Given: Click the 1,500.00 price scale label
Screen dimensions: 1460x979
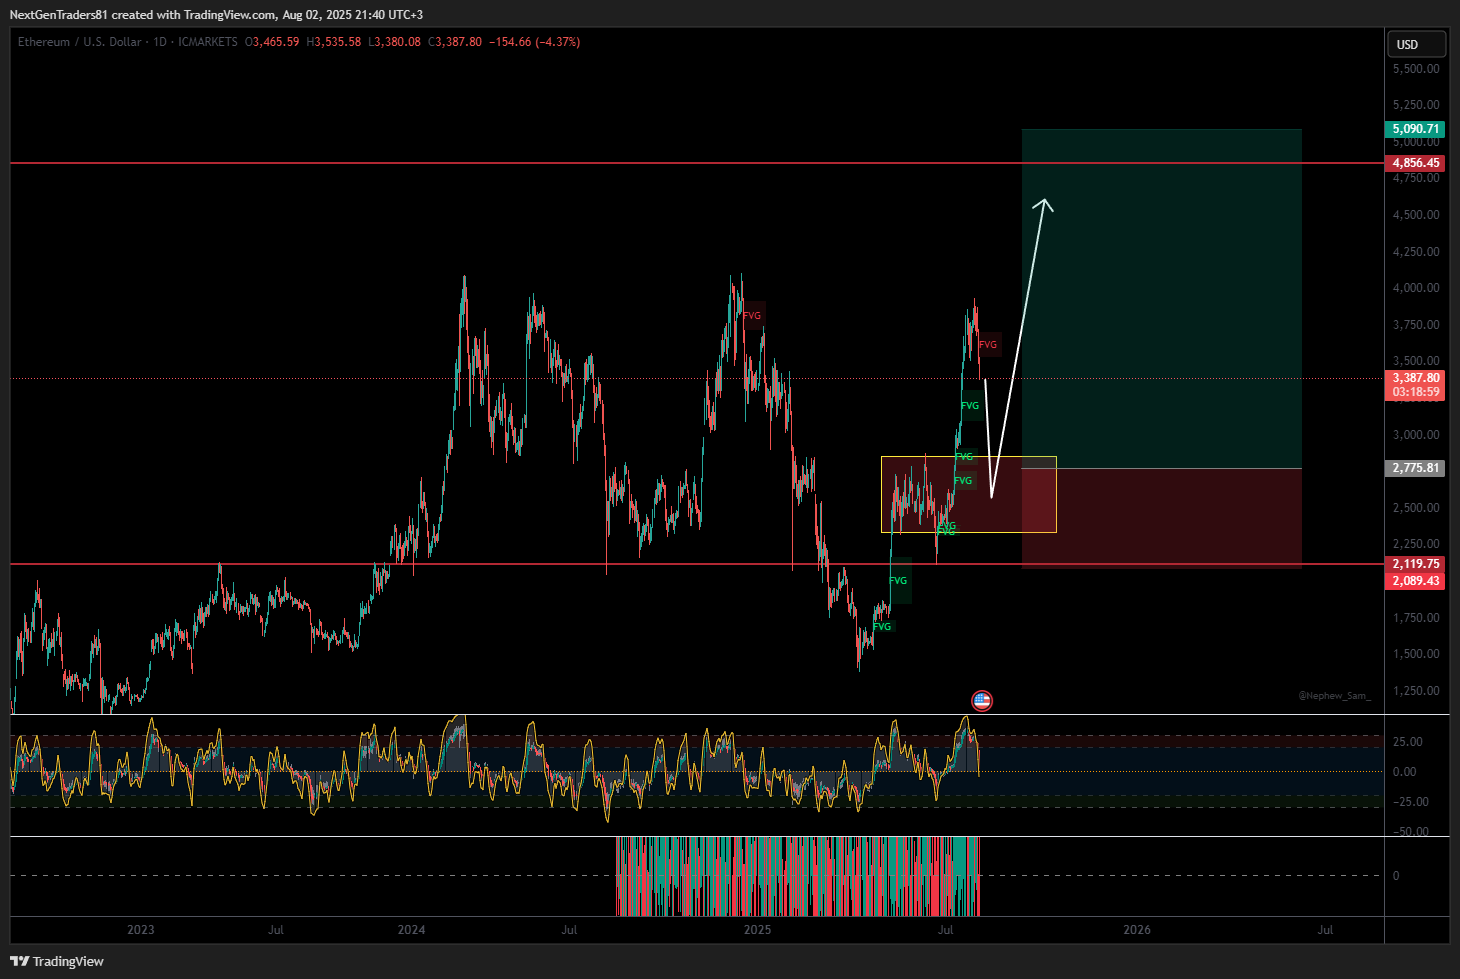Looking at the screenshot, I should click(1416, 654).
